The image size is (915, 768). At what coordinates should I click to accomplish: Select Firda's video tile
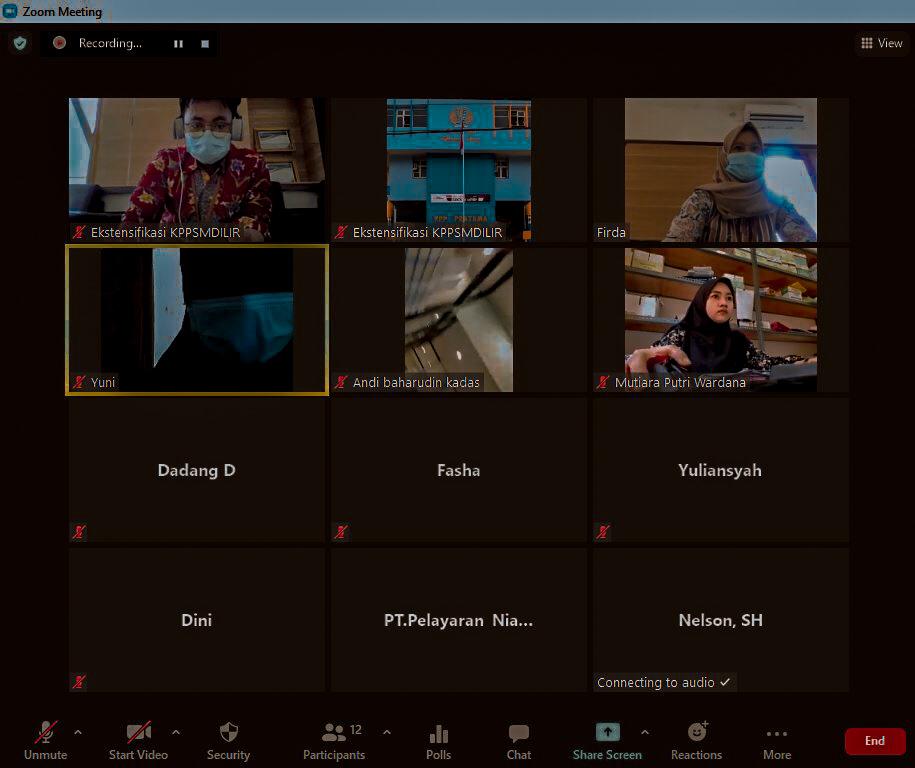click(x=720, y=169)
